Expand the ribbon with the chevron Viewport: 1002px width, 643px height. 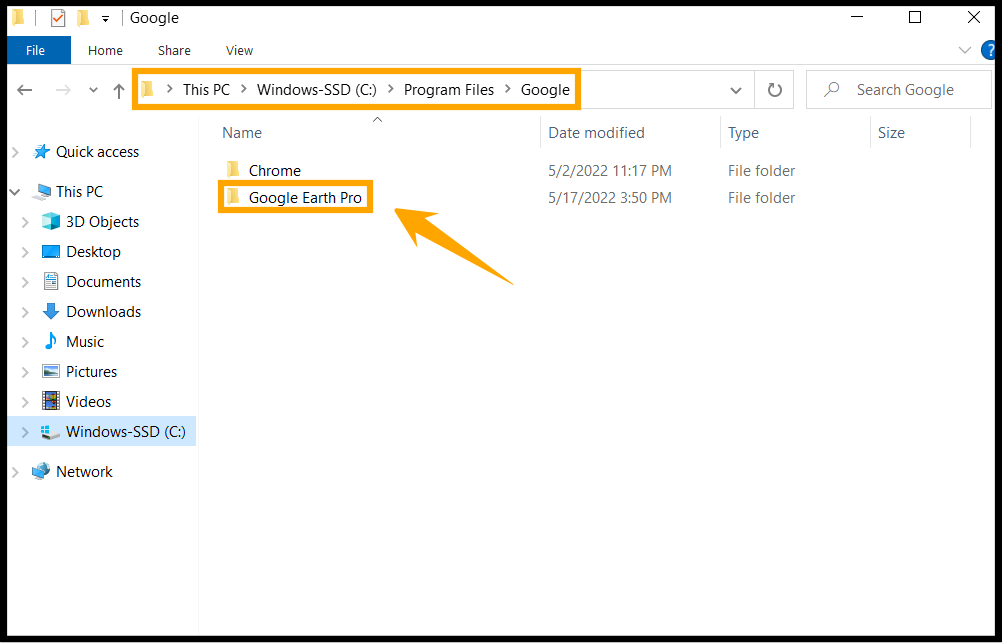click(x=965, y=50)
